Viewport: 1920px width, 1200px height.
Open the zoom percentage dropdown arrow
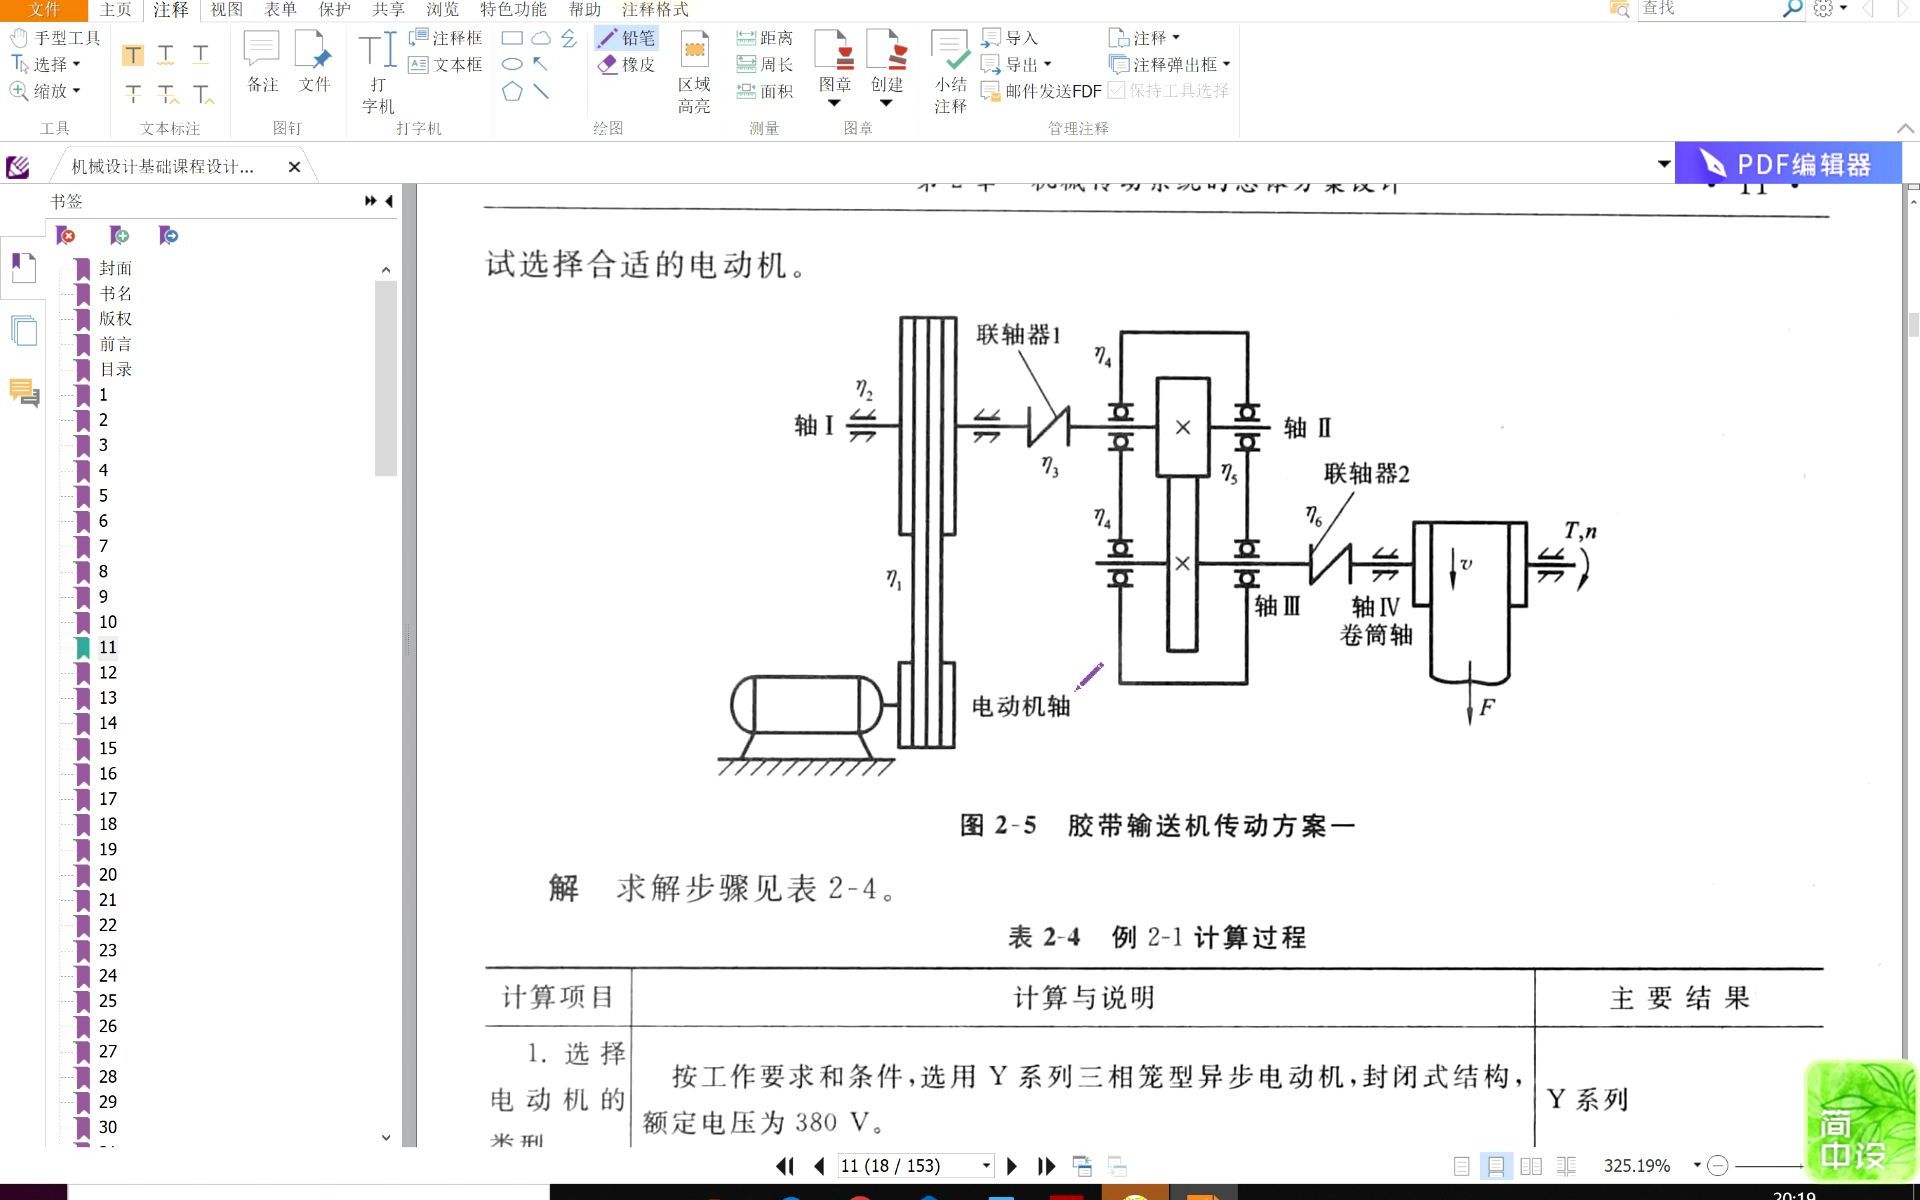click(1697, 1166)
